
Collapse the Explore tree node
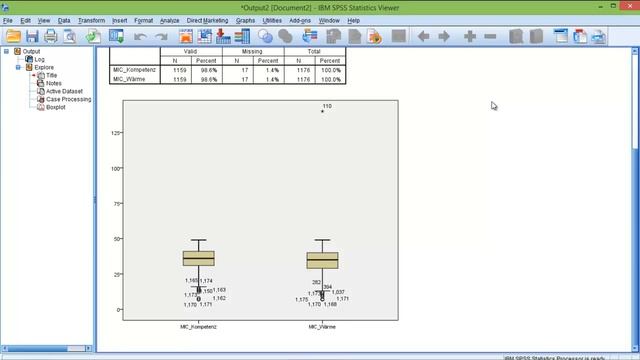(x=18, y=67)
